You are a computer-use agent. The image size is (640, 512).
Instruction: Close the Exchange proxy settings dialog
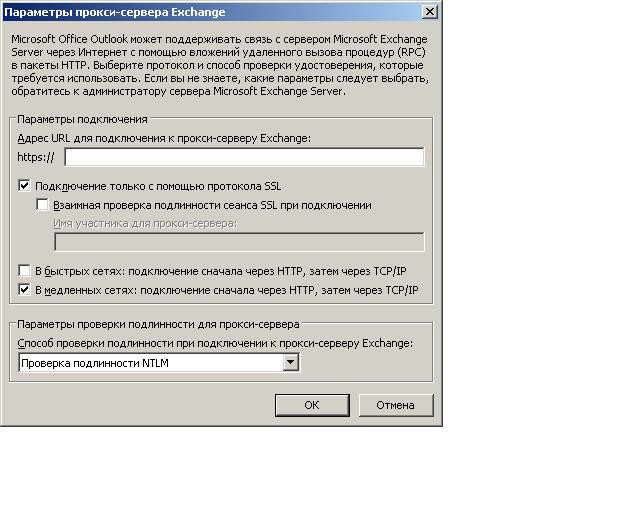coord(429,11)
